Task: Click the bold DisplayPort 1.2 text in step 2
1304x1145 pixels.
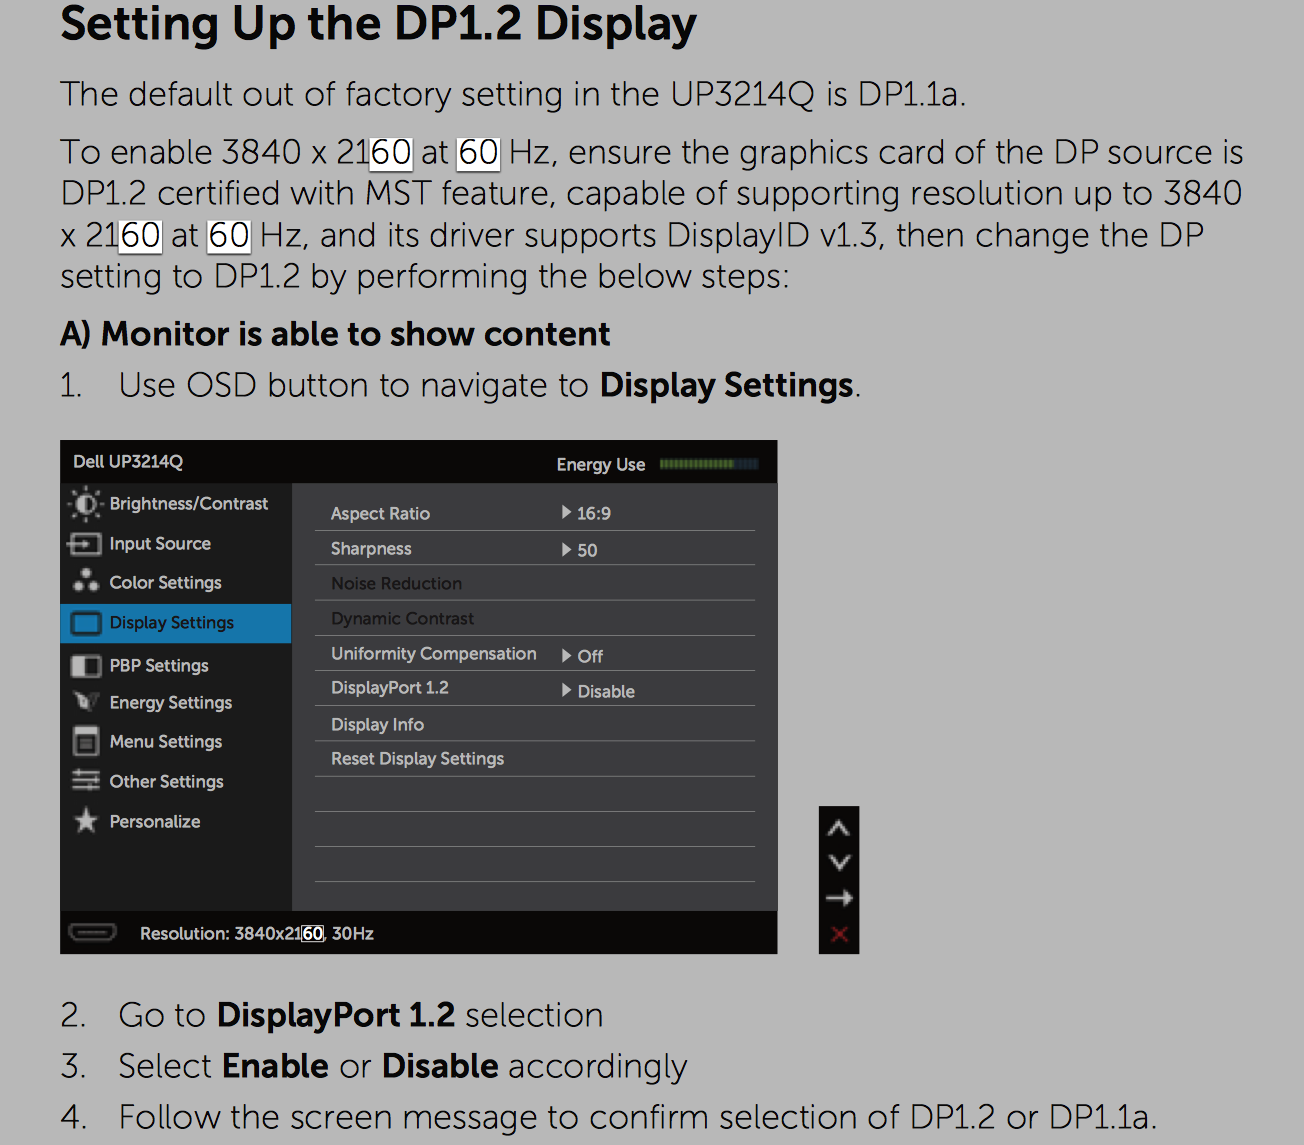Action: click(336, 1015)
